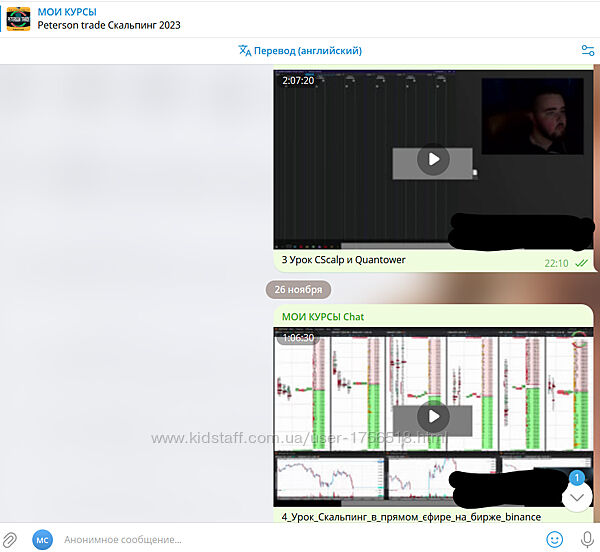Click Перевод (английский) translate button
This screenshot has height=552, width=600.
(x=307, y=50)
